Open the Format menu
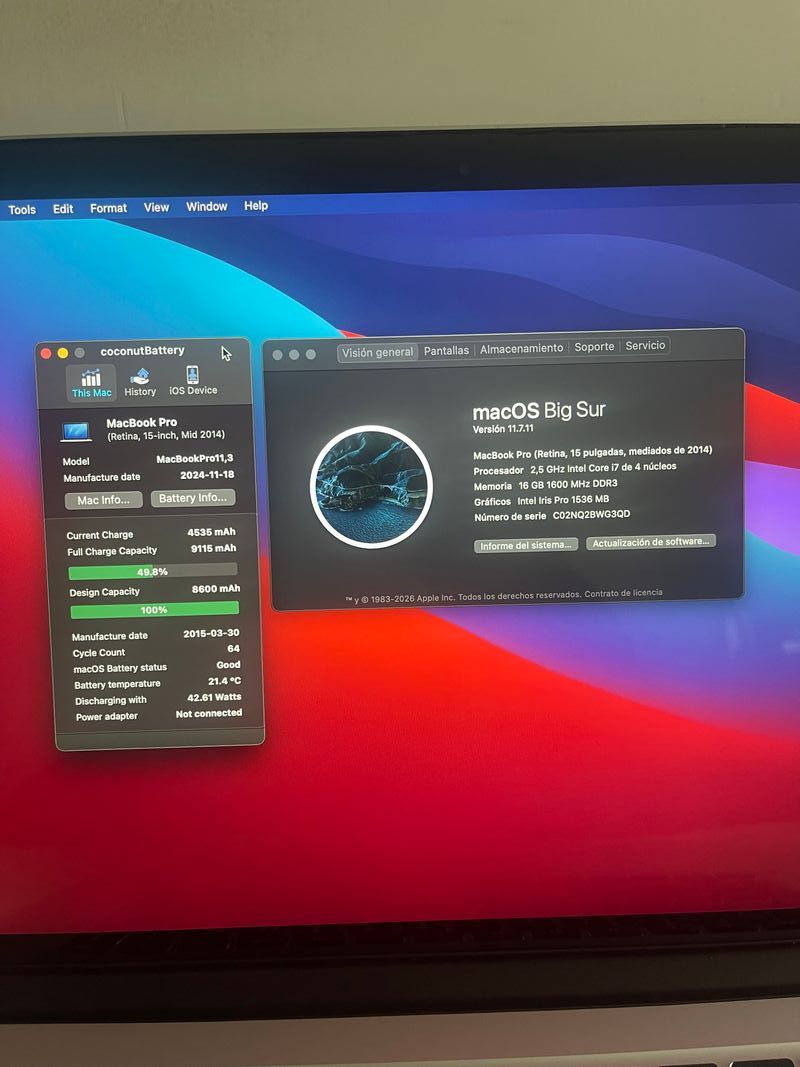This screenshot has width=800, height=1067. [x=109, y=208]
